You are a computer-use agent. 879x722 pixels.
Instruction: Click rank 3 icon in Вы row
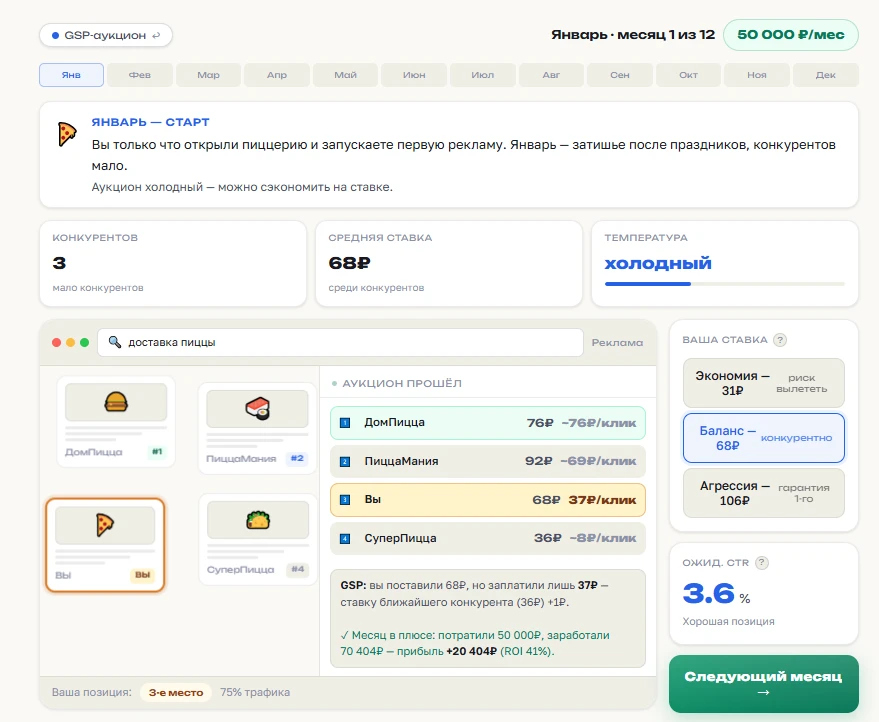click(345, 499)
